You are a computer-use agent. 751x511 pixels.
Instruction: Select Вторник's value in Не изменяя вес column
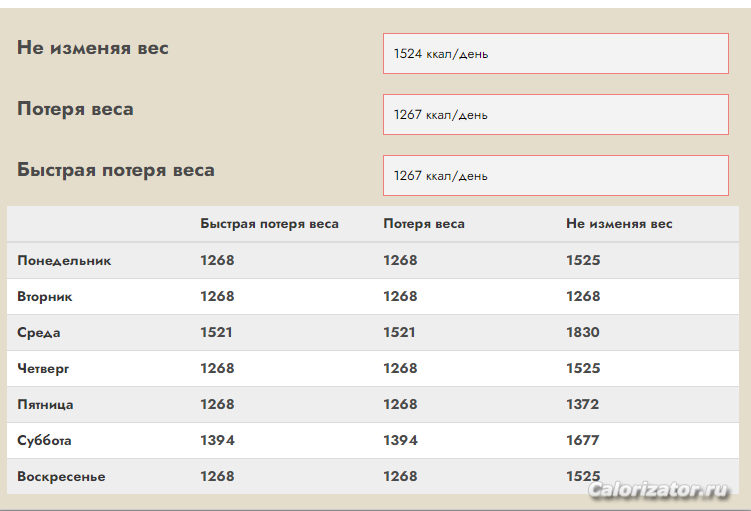pos(582,296)
